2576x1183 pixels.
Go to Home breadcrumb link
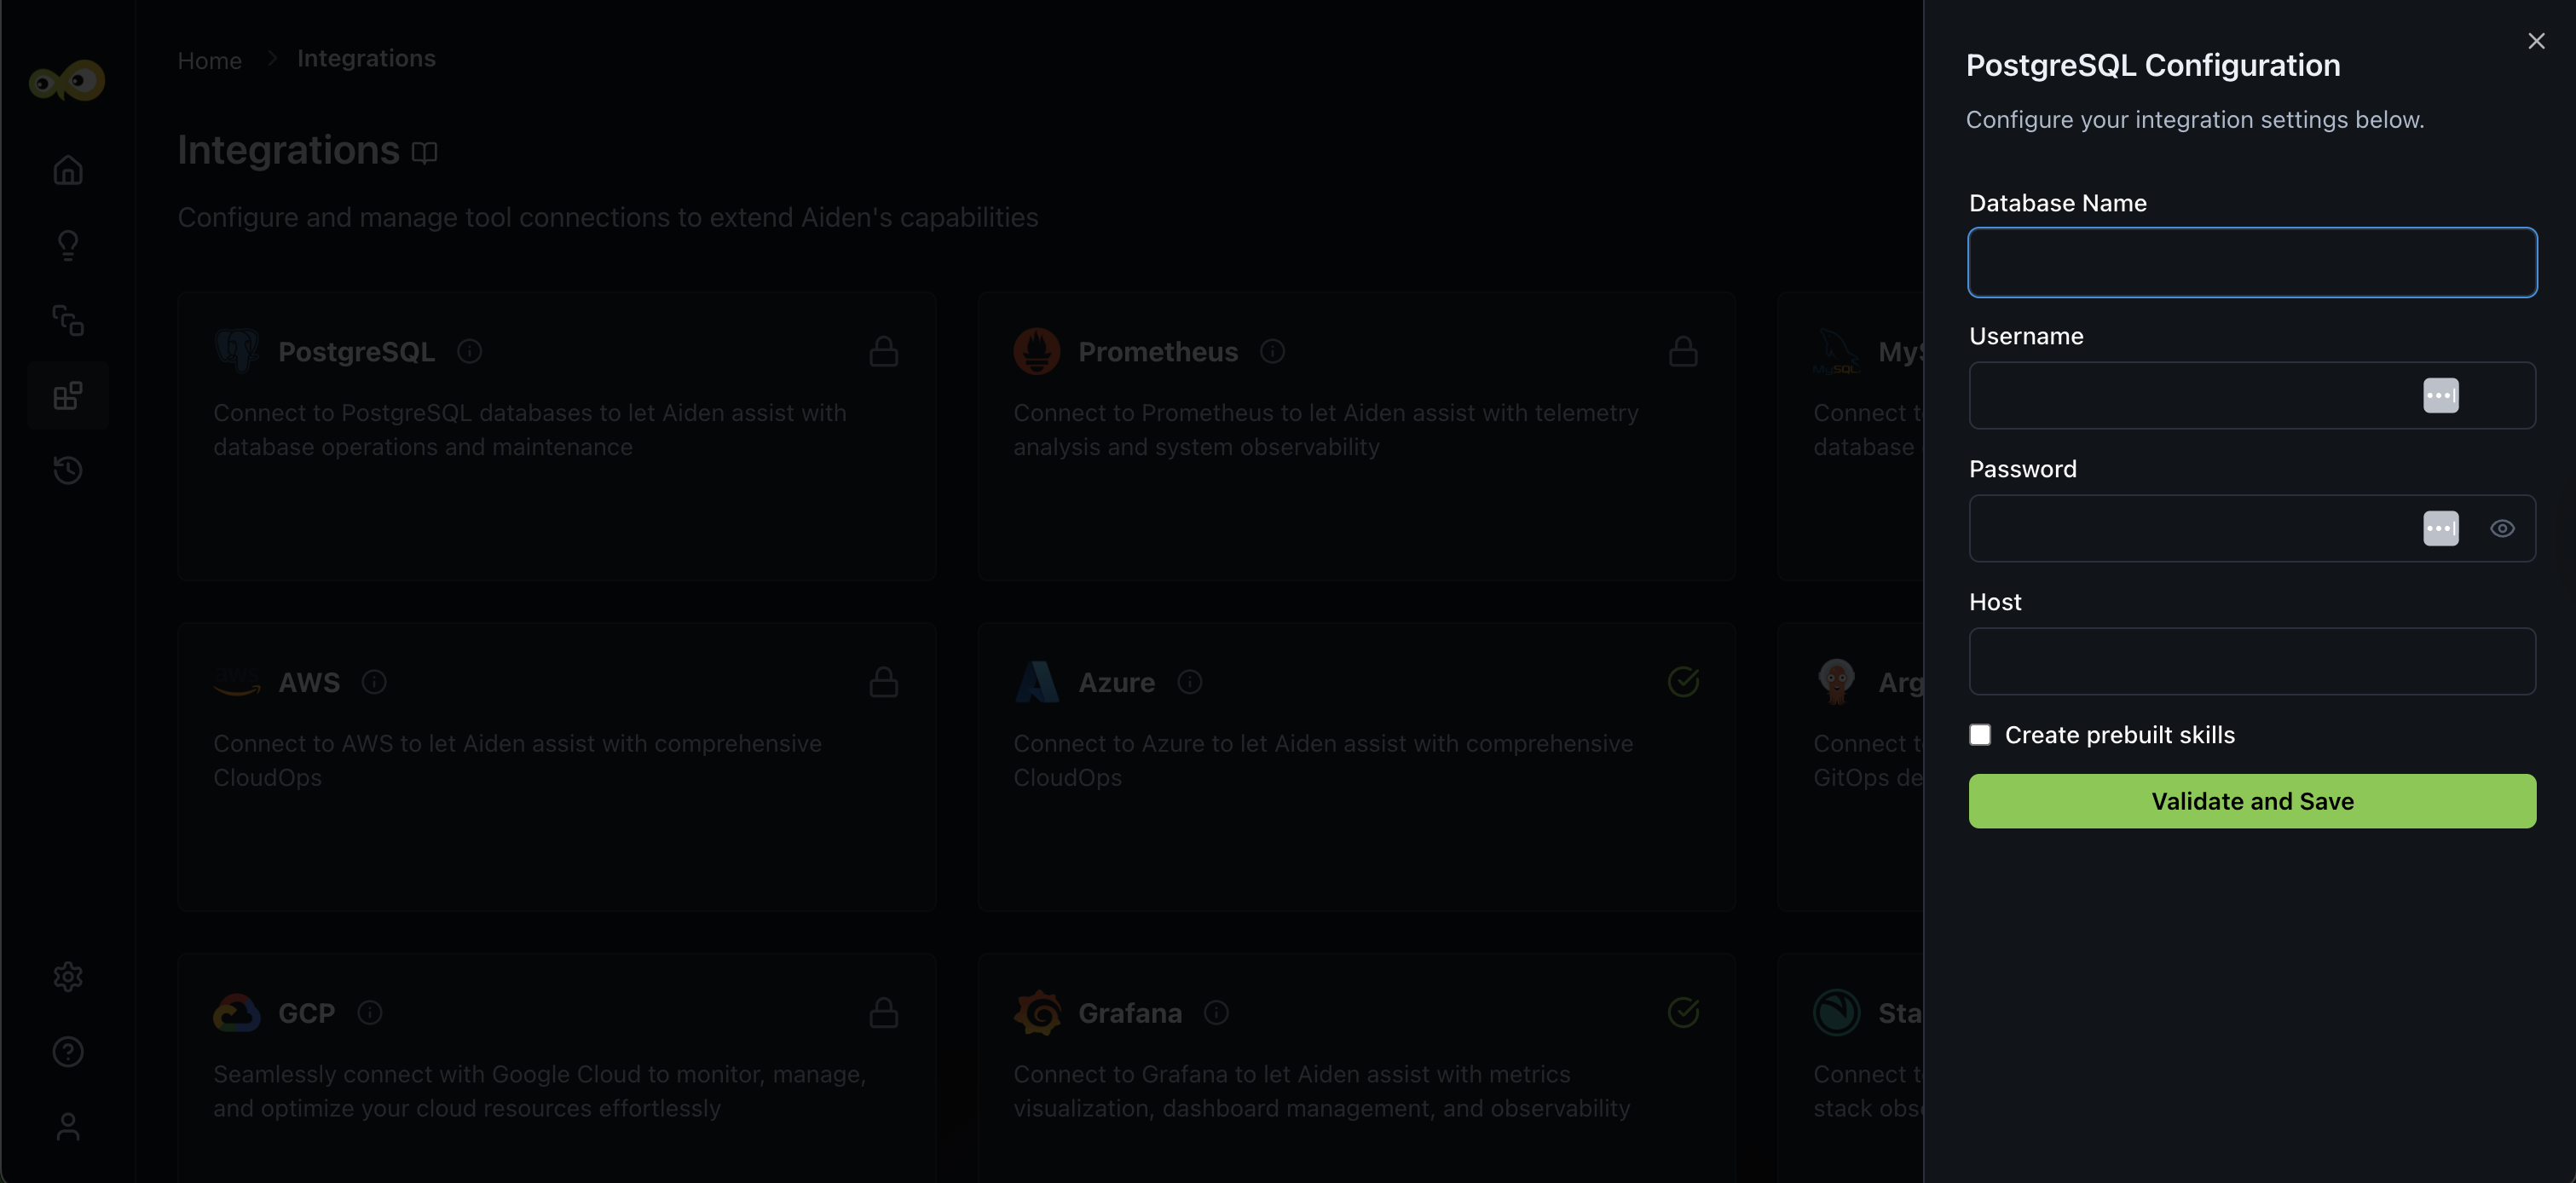(x=209, y=60)
